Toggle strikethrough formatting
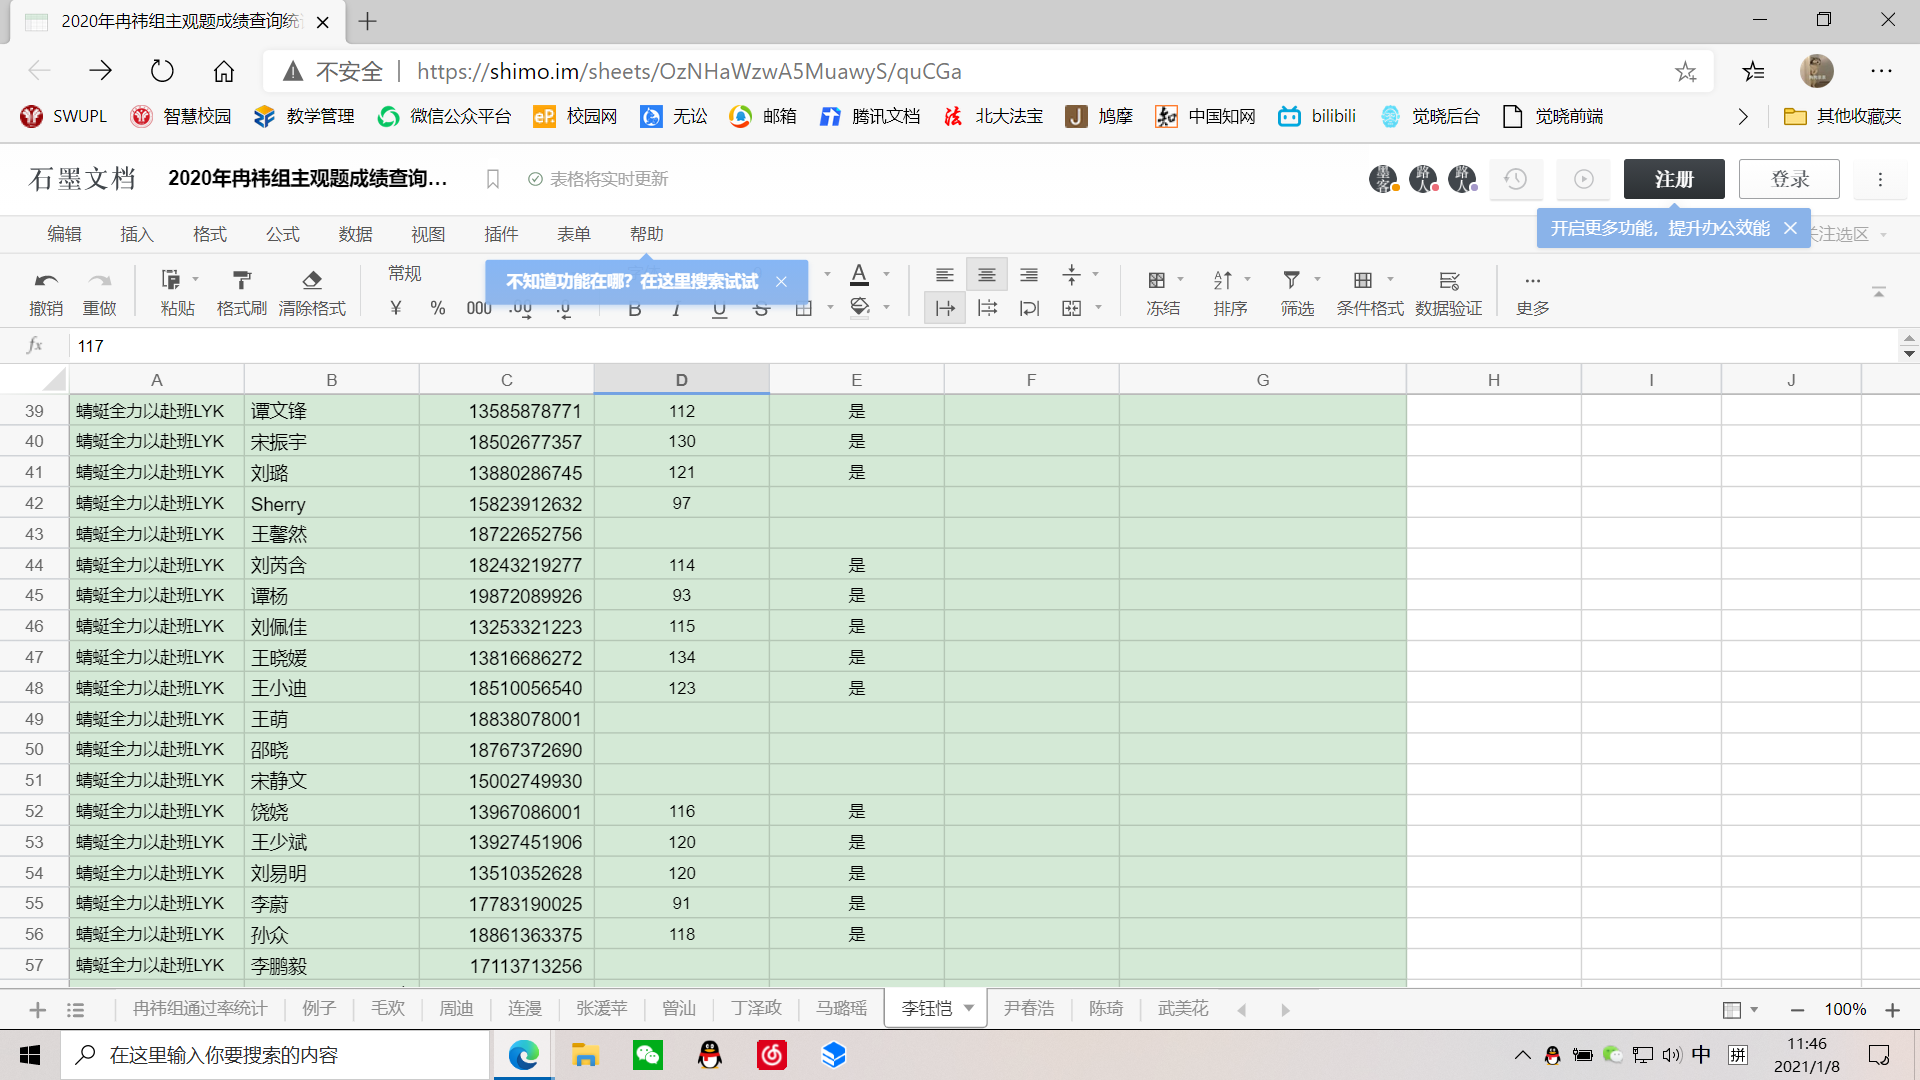The height and width of the screenshot is (1080, 1920). coord(762,310)
